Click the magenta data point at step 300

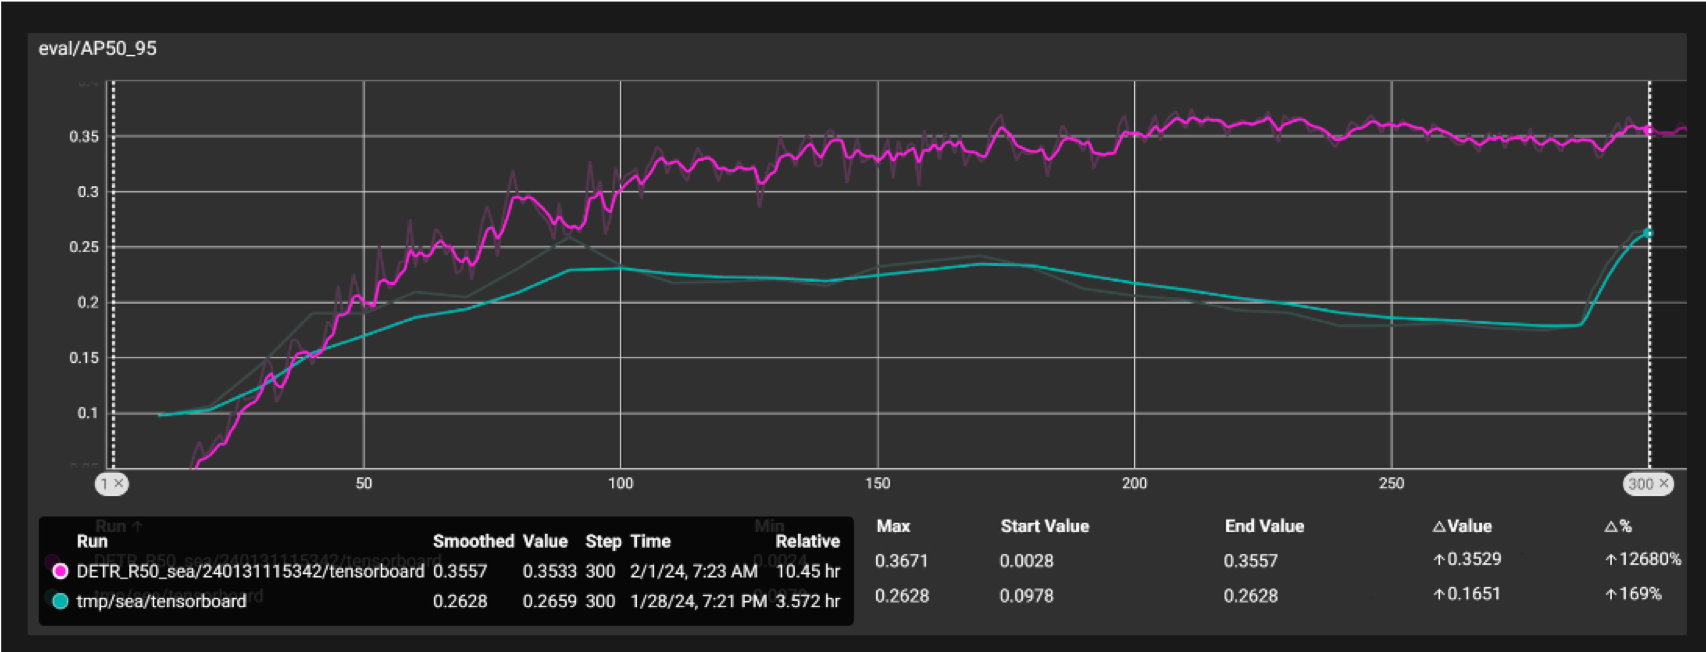coord(1649,130)
